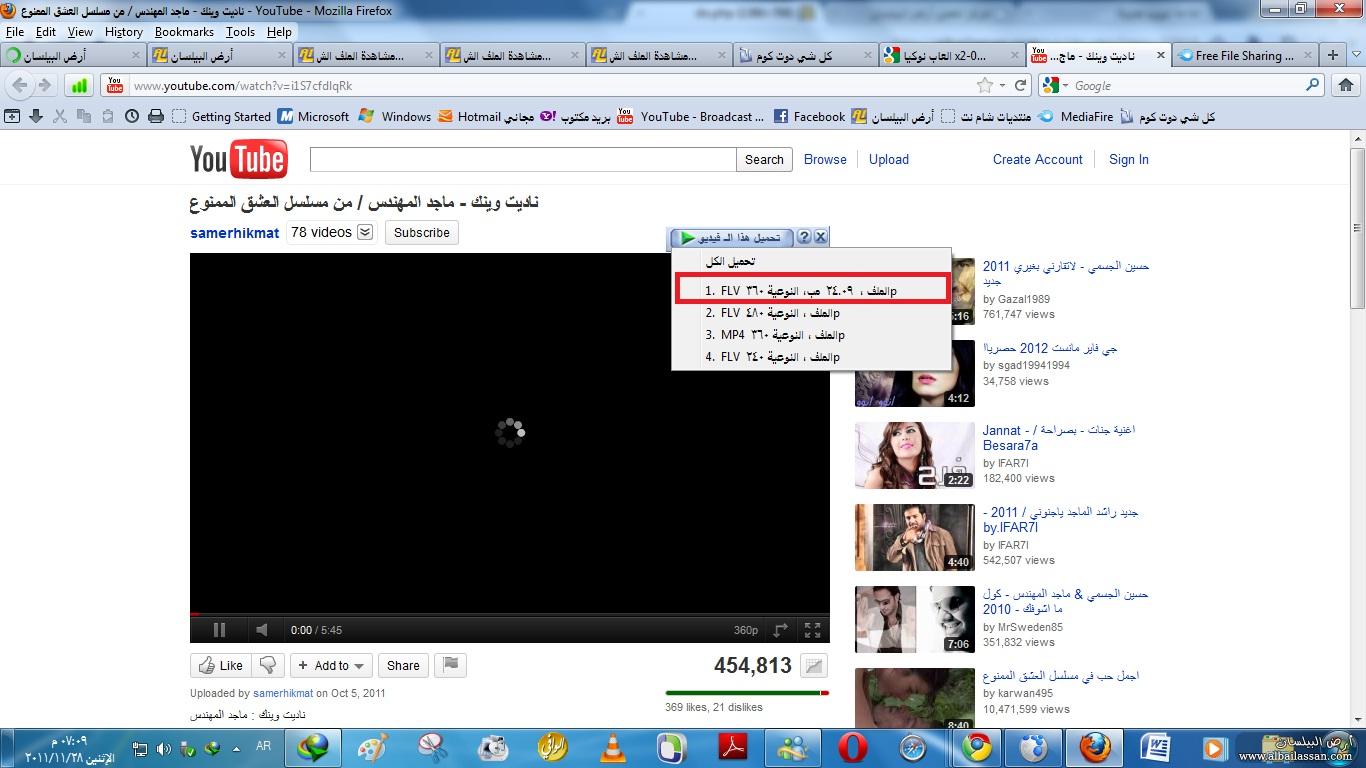The height and width of the screenshot is (768, 1366).
Task: Flag this video with the flag icon
Action: (x=451, y=665)
